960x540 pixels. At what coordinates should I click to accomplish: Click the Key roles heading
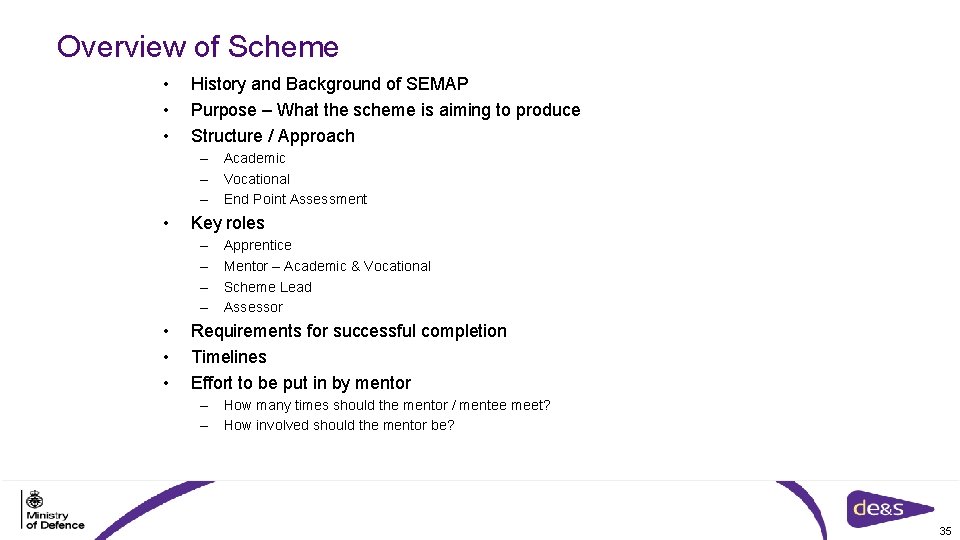tap(228, 223)
